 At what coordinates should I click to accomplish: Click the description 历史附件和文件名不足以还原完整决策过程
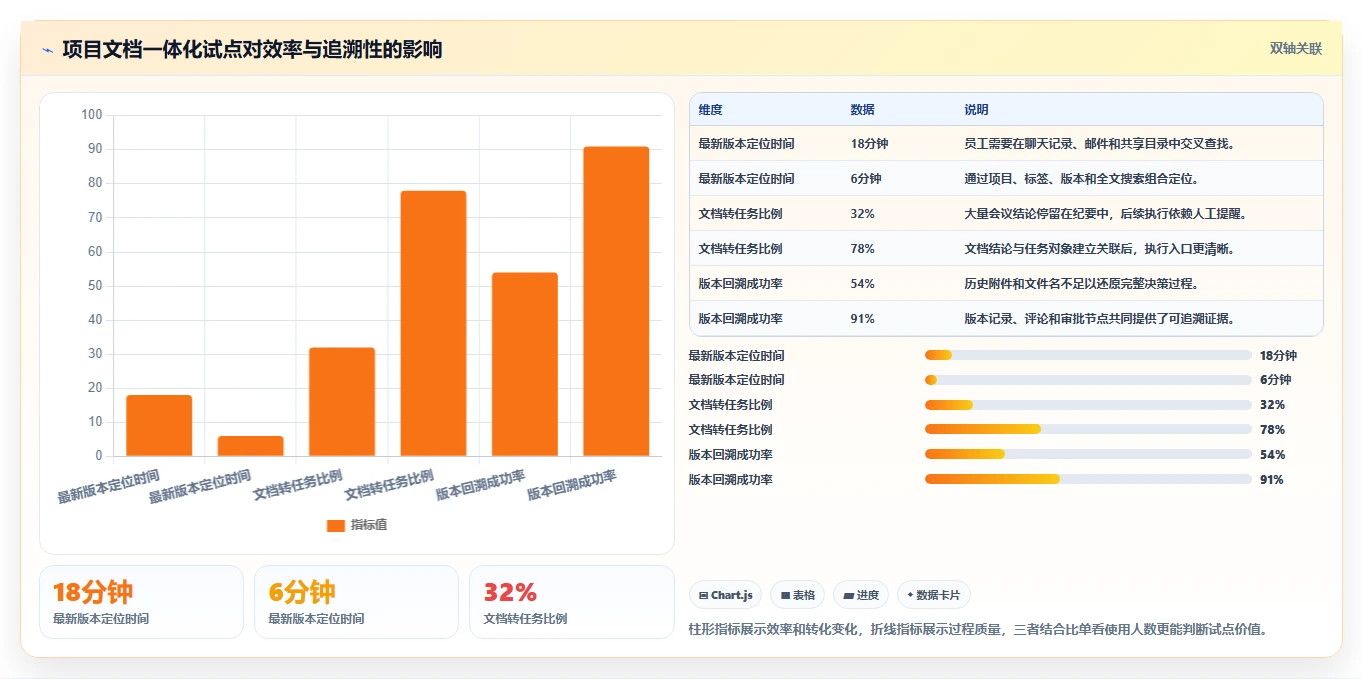point(1081,284)
